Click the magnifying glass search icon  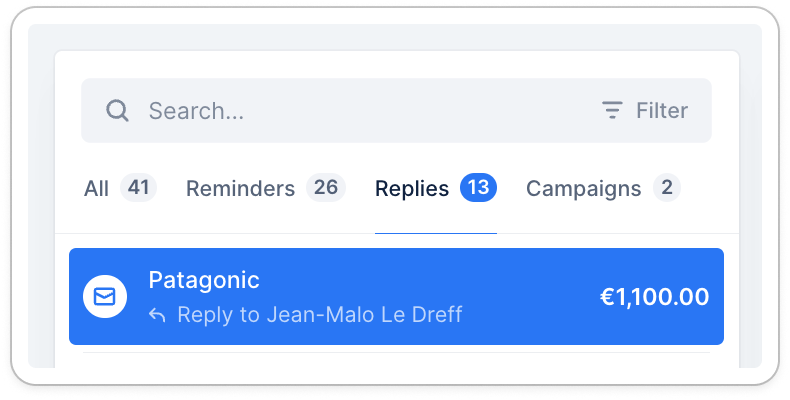tap(118, 110)
